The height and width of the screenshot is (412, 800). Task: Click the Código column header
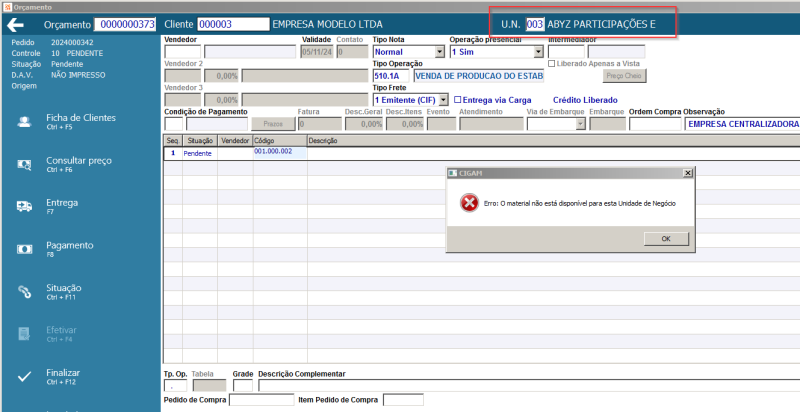[x=280, y=141]
